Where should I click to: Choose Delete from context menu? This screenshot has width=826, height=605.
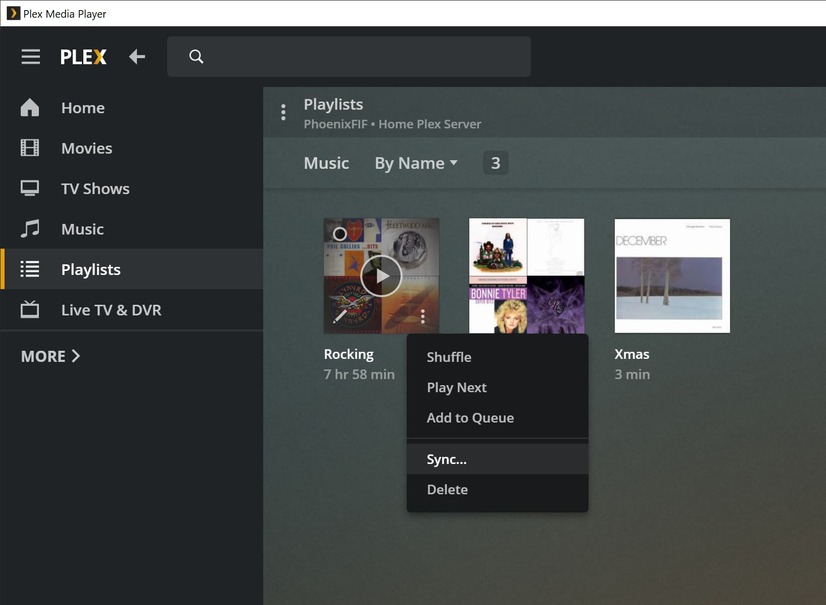[x=497, y=490]
